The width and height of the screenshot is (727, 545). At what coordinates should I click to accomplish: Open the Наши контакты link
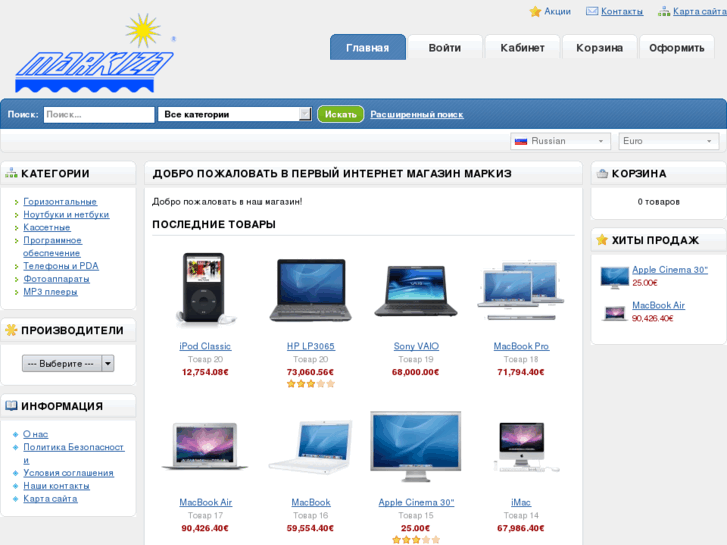(x=56, y=486)
